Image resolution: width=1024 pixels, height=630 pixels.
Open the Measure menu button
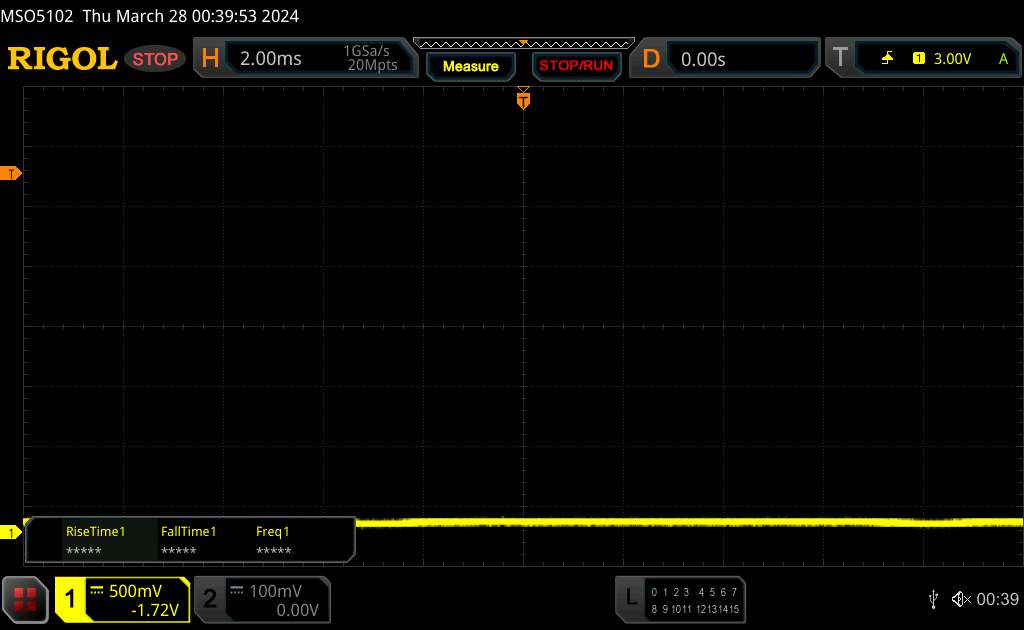[470, 66]
